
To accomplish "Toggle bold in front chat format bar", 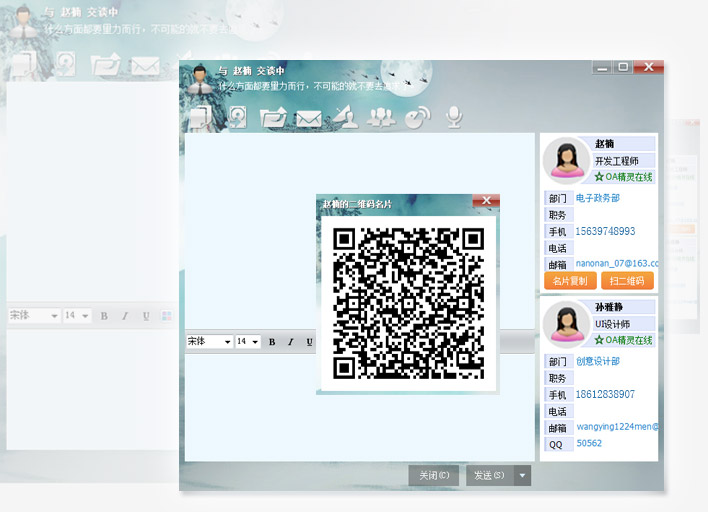I will [x=272, y=342].
